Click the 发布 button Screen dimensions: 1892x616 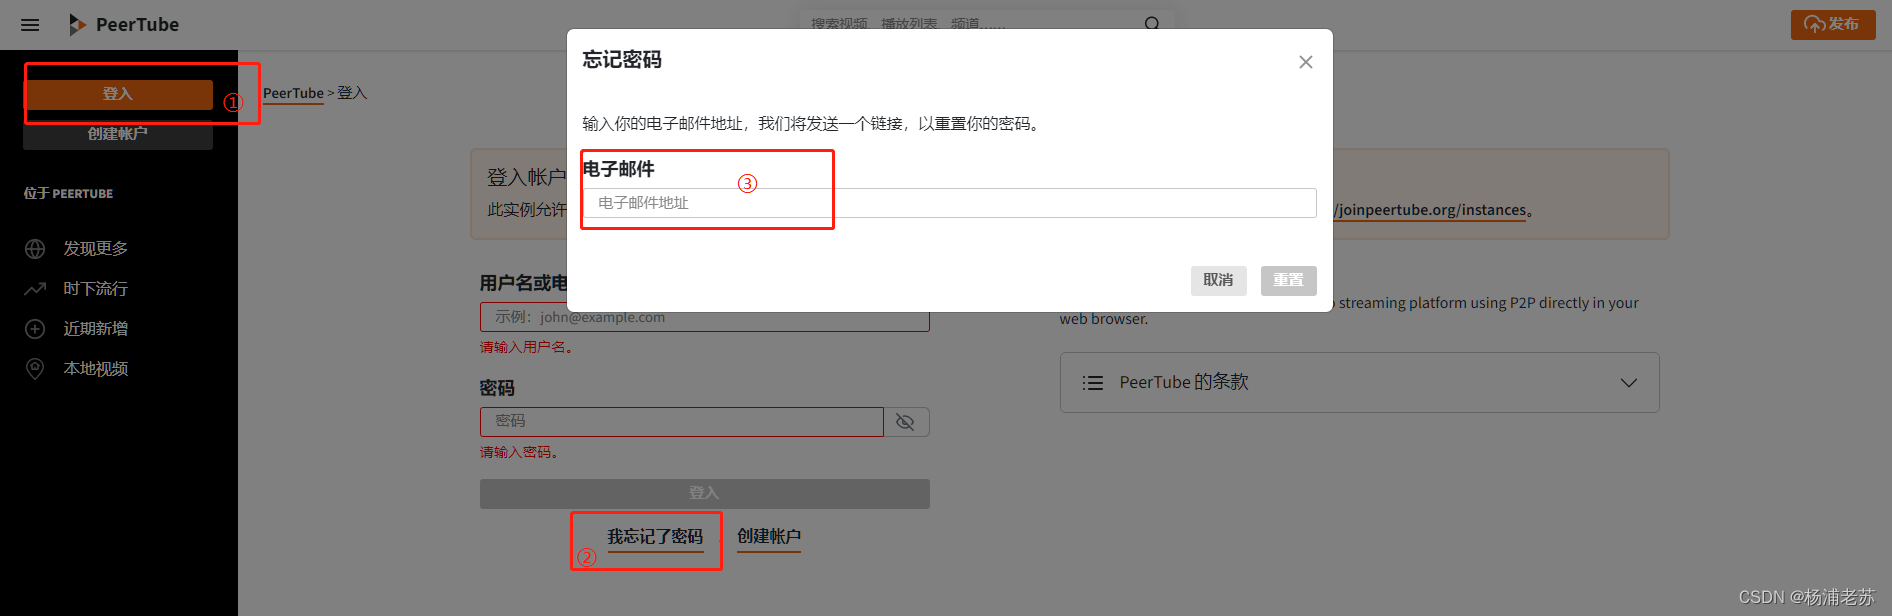pyautogui.click(x=1833, y=24)
